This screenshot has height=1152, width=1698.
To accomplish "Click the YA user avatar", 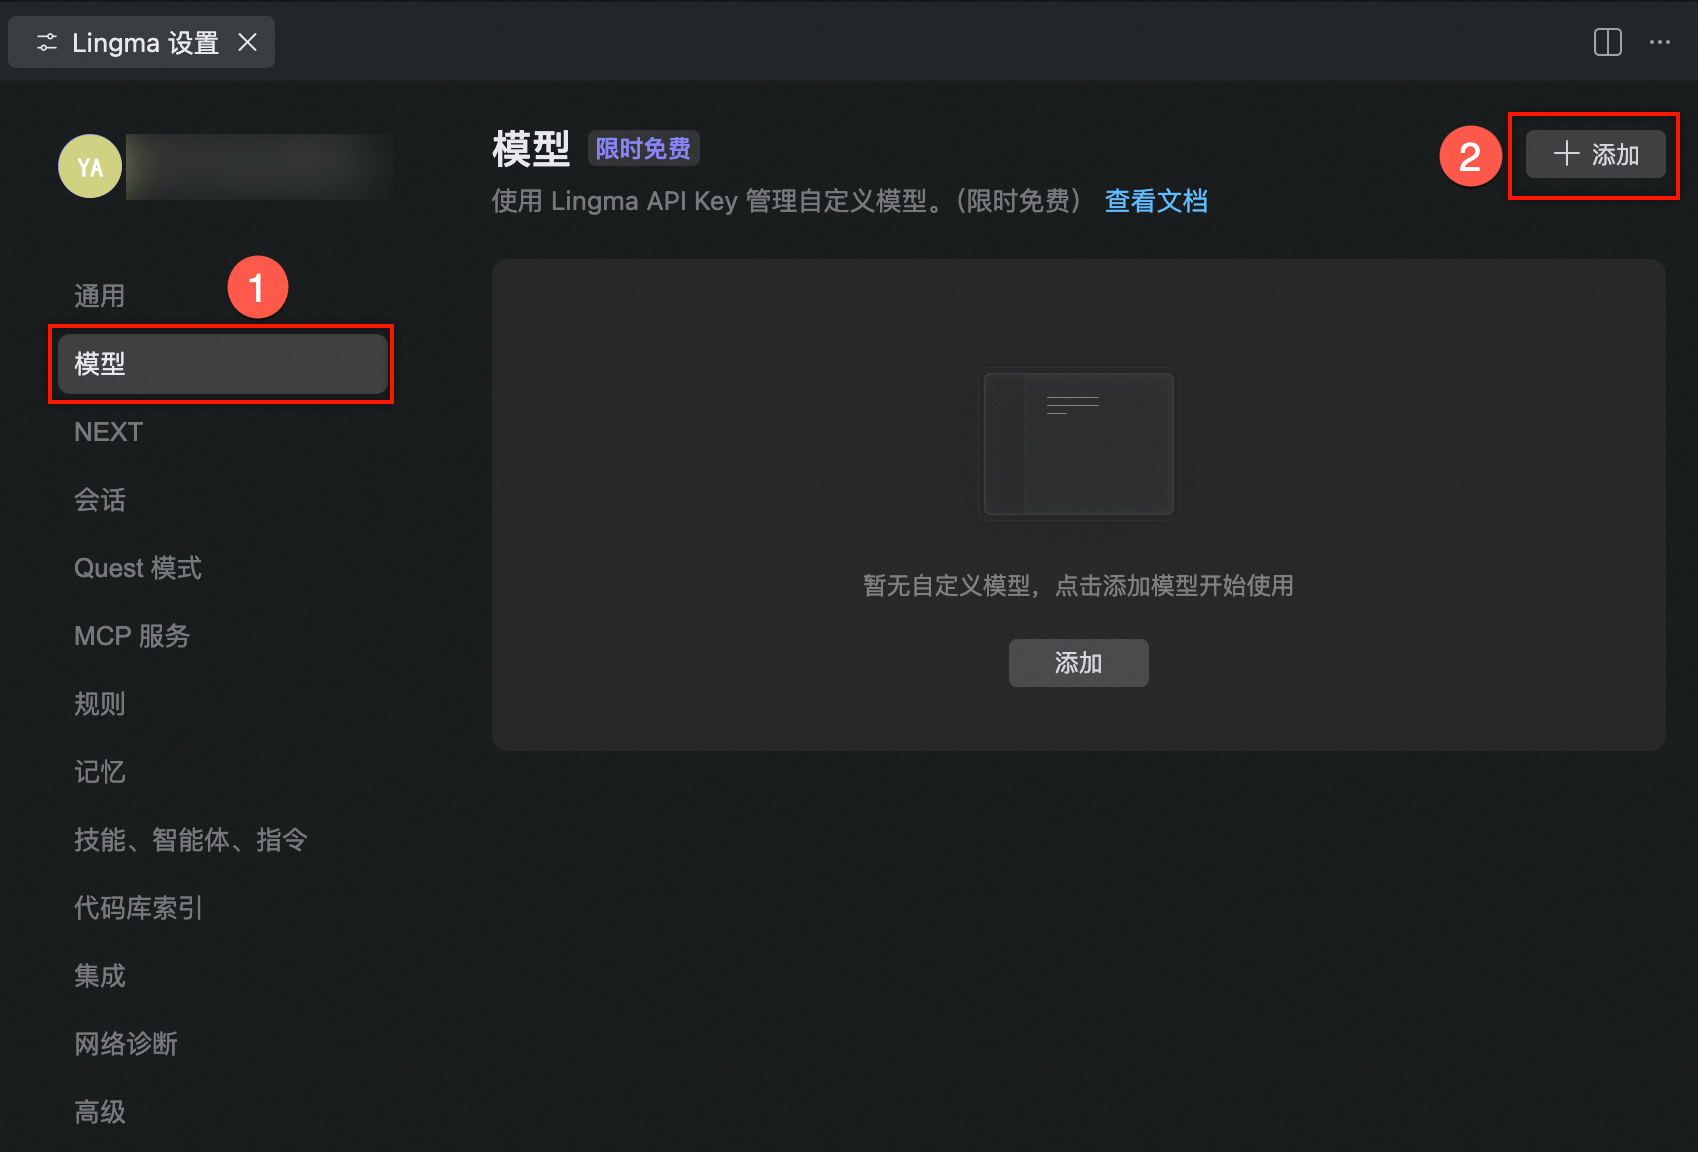I will click(90, 166).
